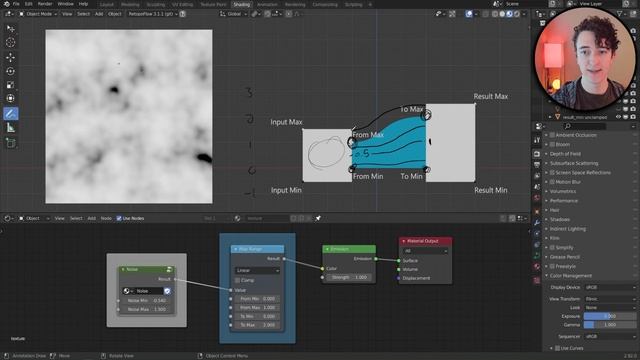Open the Edit menu
Viewport: 640px width, 360px height.
[x=29, y=4]
